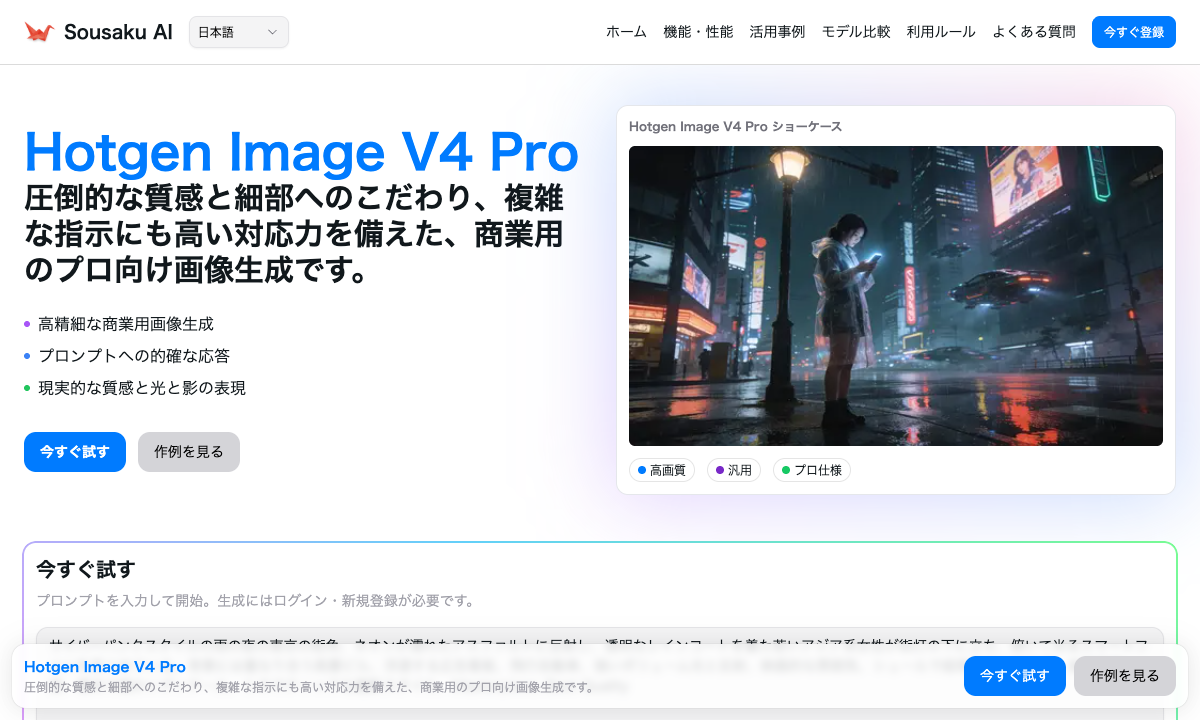Click 今すぐ試す in the bottom bar

point(1014,676)
